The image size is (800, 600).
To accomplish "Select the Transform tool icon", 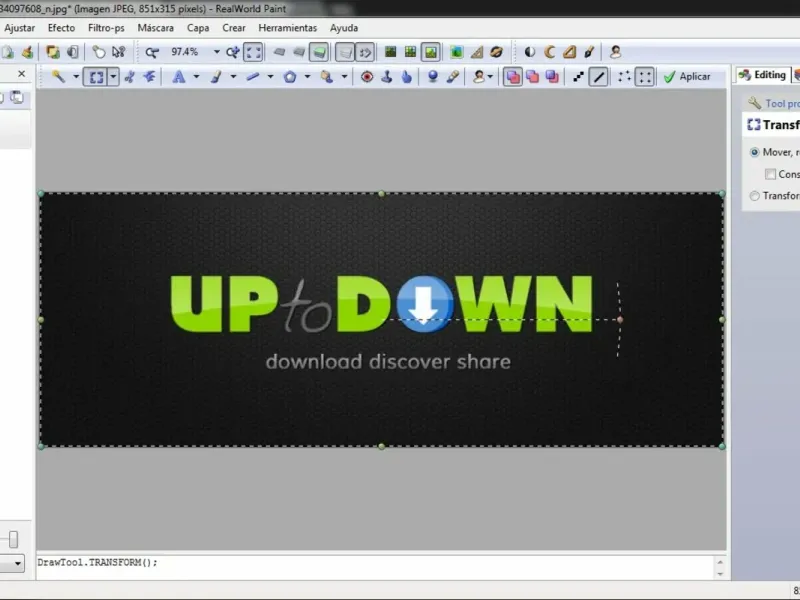I will tap(97, 77).
